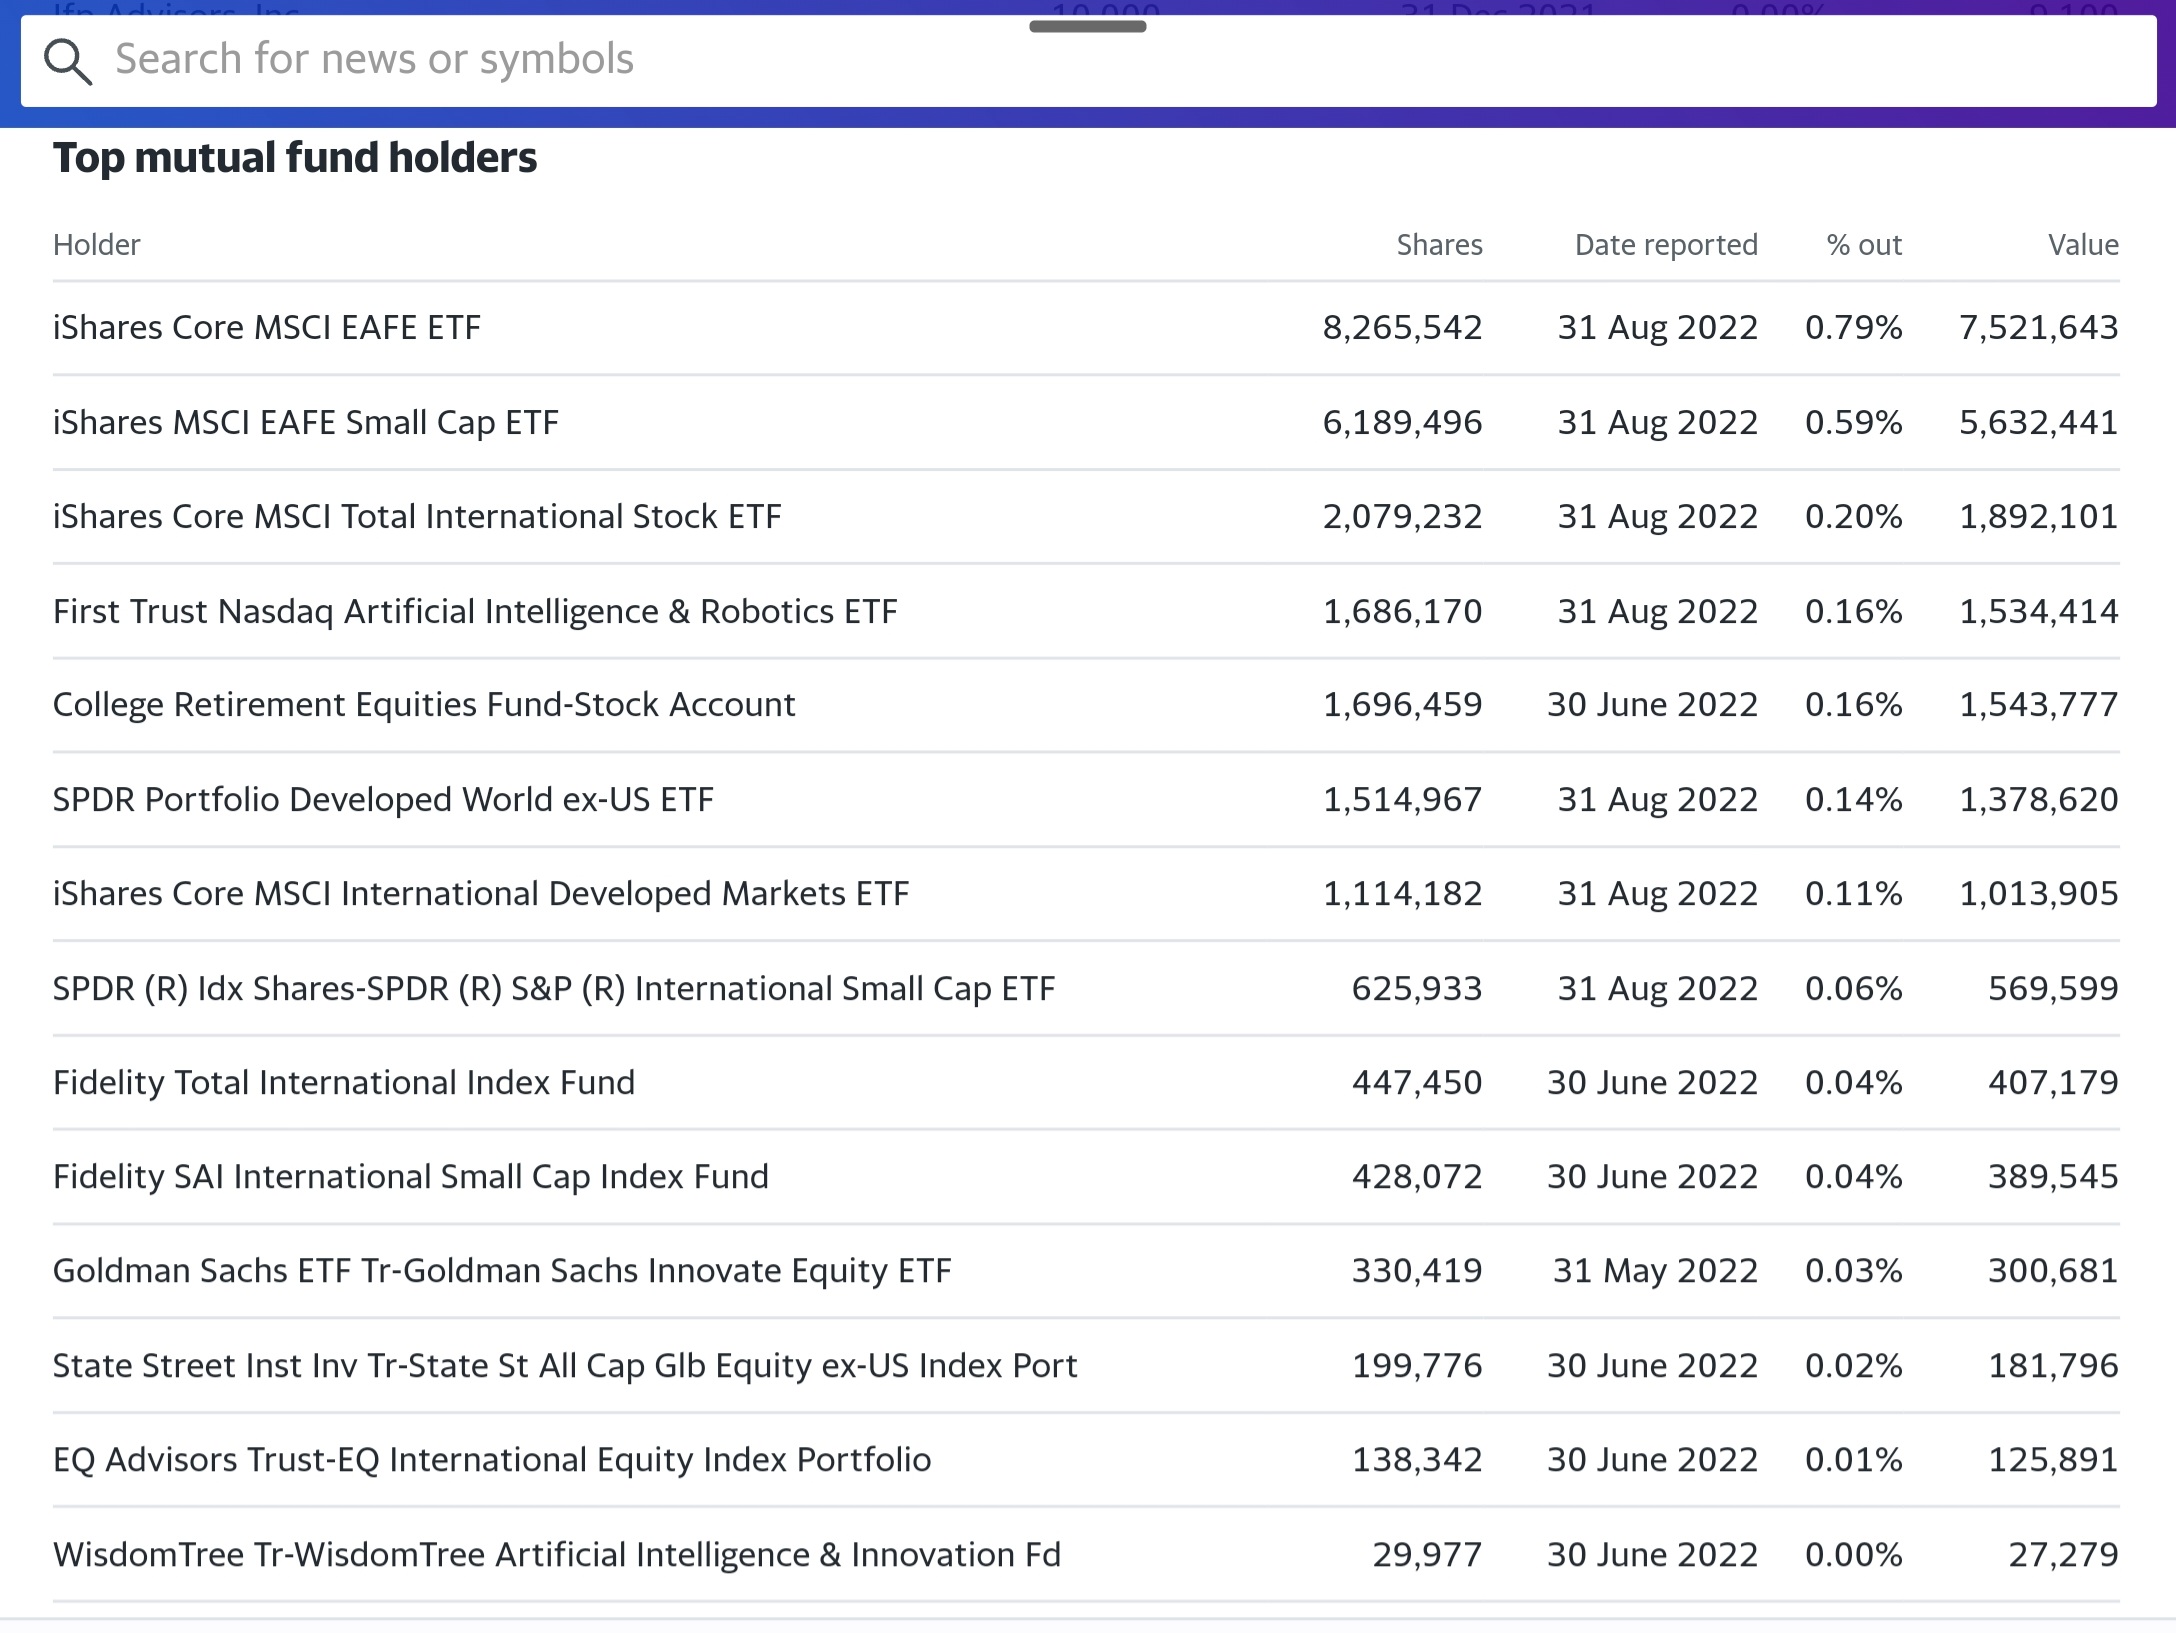Click the 'Shares' column header
This screenshot has width=2176, height=1633.
pos(1439,245)
